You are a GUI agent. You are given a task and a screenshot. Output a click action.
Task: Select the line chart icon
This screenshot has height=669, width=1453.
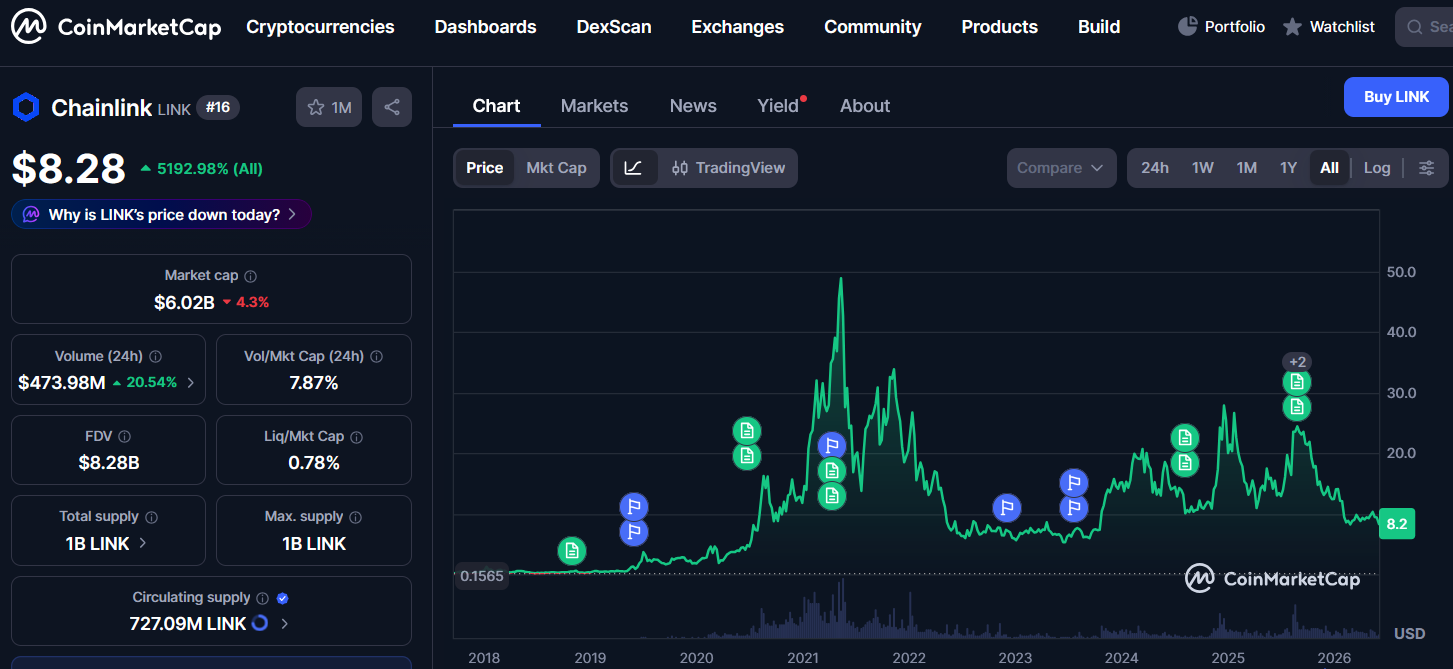[x=634, y=168]
